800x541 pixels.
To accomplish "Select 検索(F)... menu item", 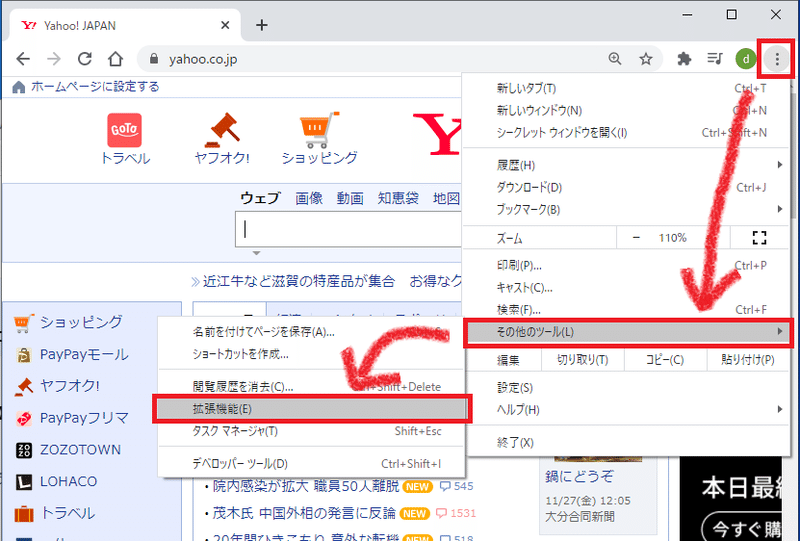I will pyautogui.click(x=628, y=309).
